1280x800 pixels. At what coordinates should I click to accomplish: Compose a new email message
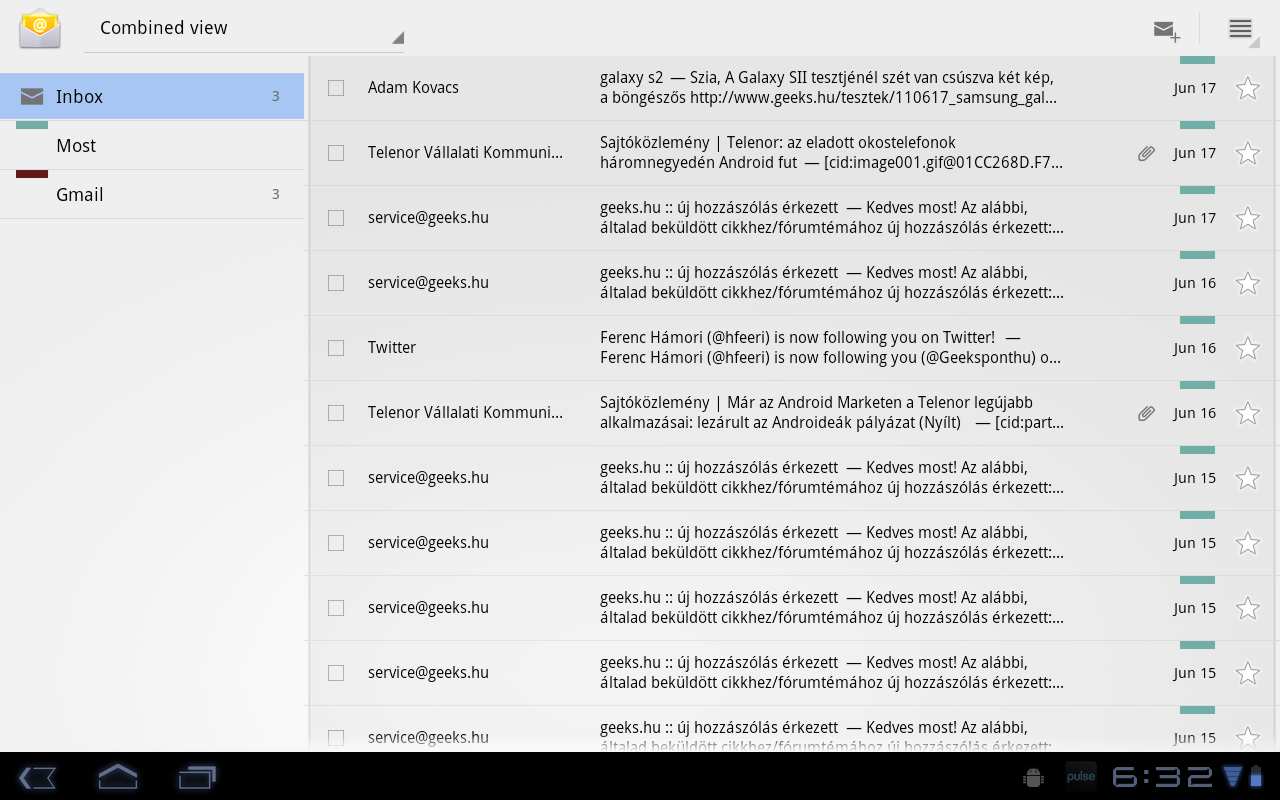click(1166, 30)
